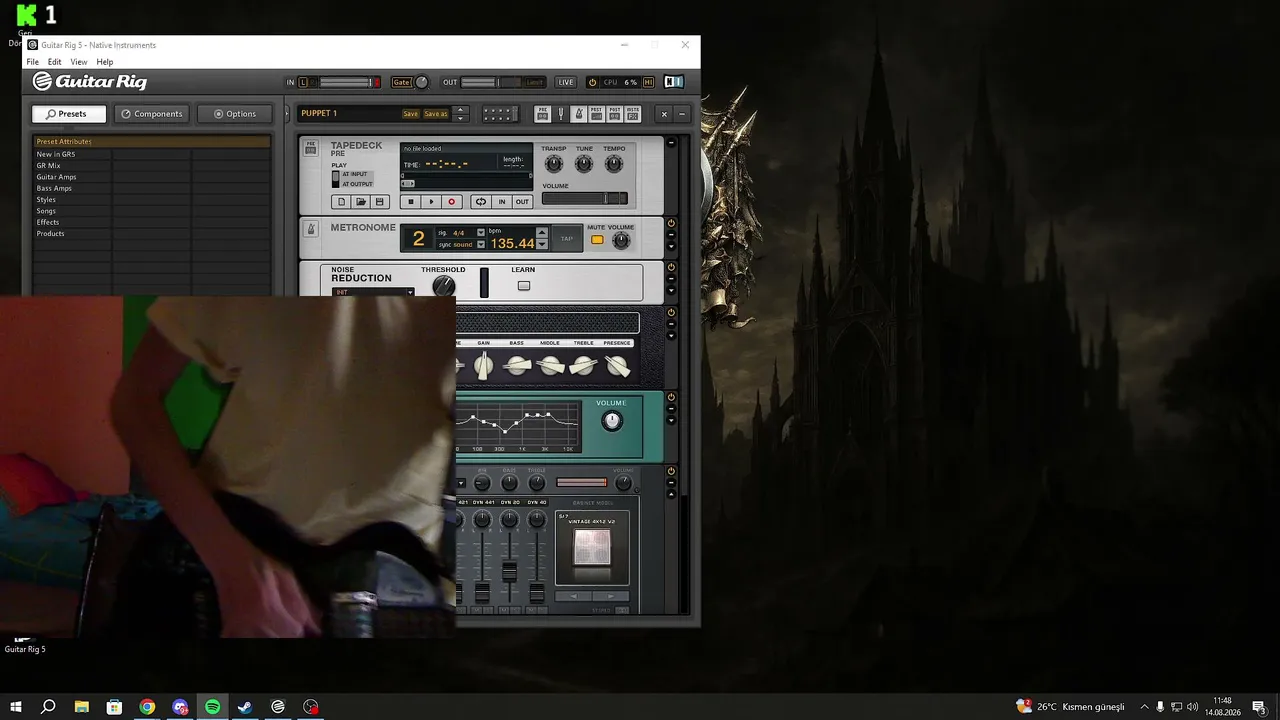
Task: Power off the amplifier module
Action: pyautogui.click(x=671, y=312)
